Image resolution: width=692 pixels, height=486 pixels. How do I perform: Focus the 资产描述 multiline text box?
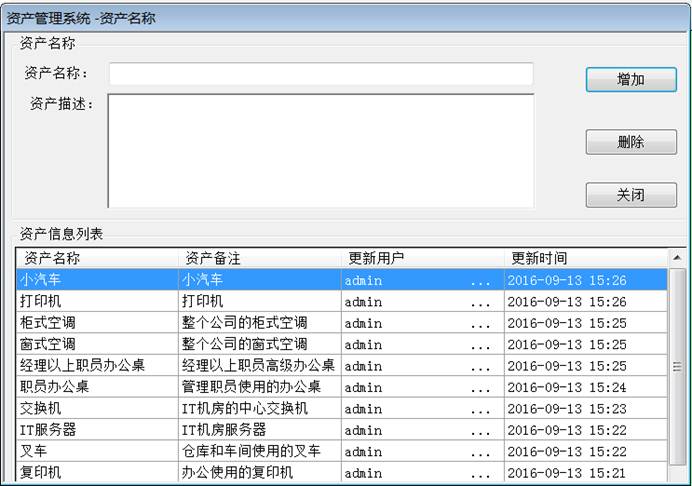pyautogui.click(x=321, y=151)
